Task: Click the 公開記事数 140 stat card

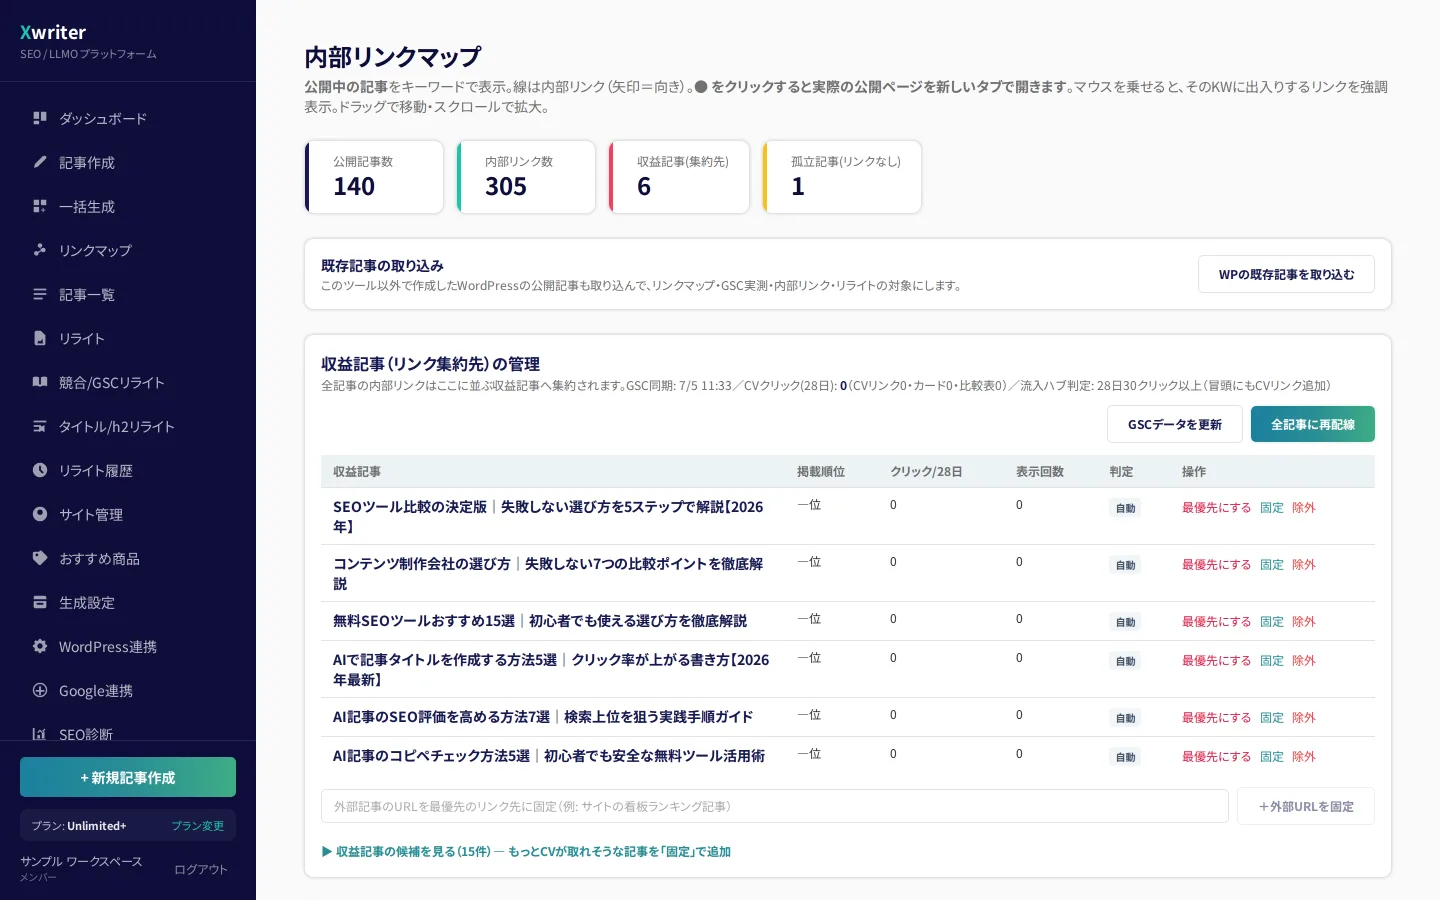Action: [374, 177]
